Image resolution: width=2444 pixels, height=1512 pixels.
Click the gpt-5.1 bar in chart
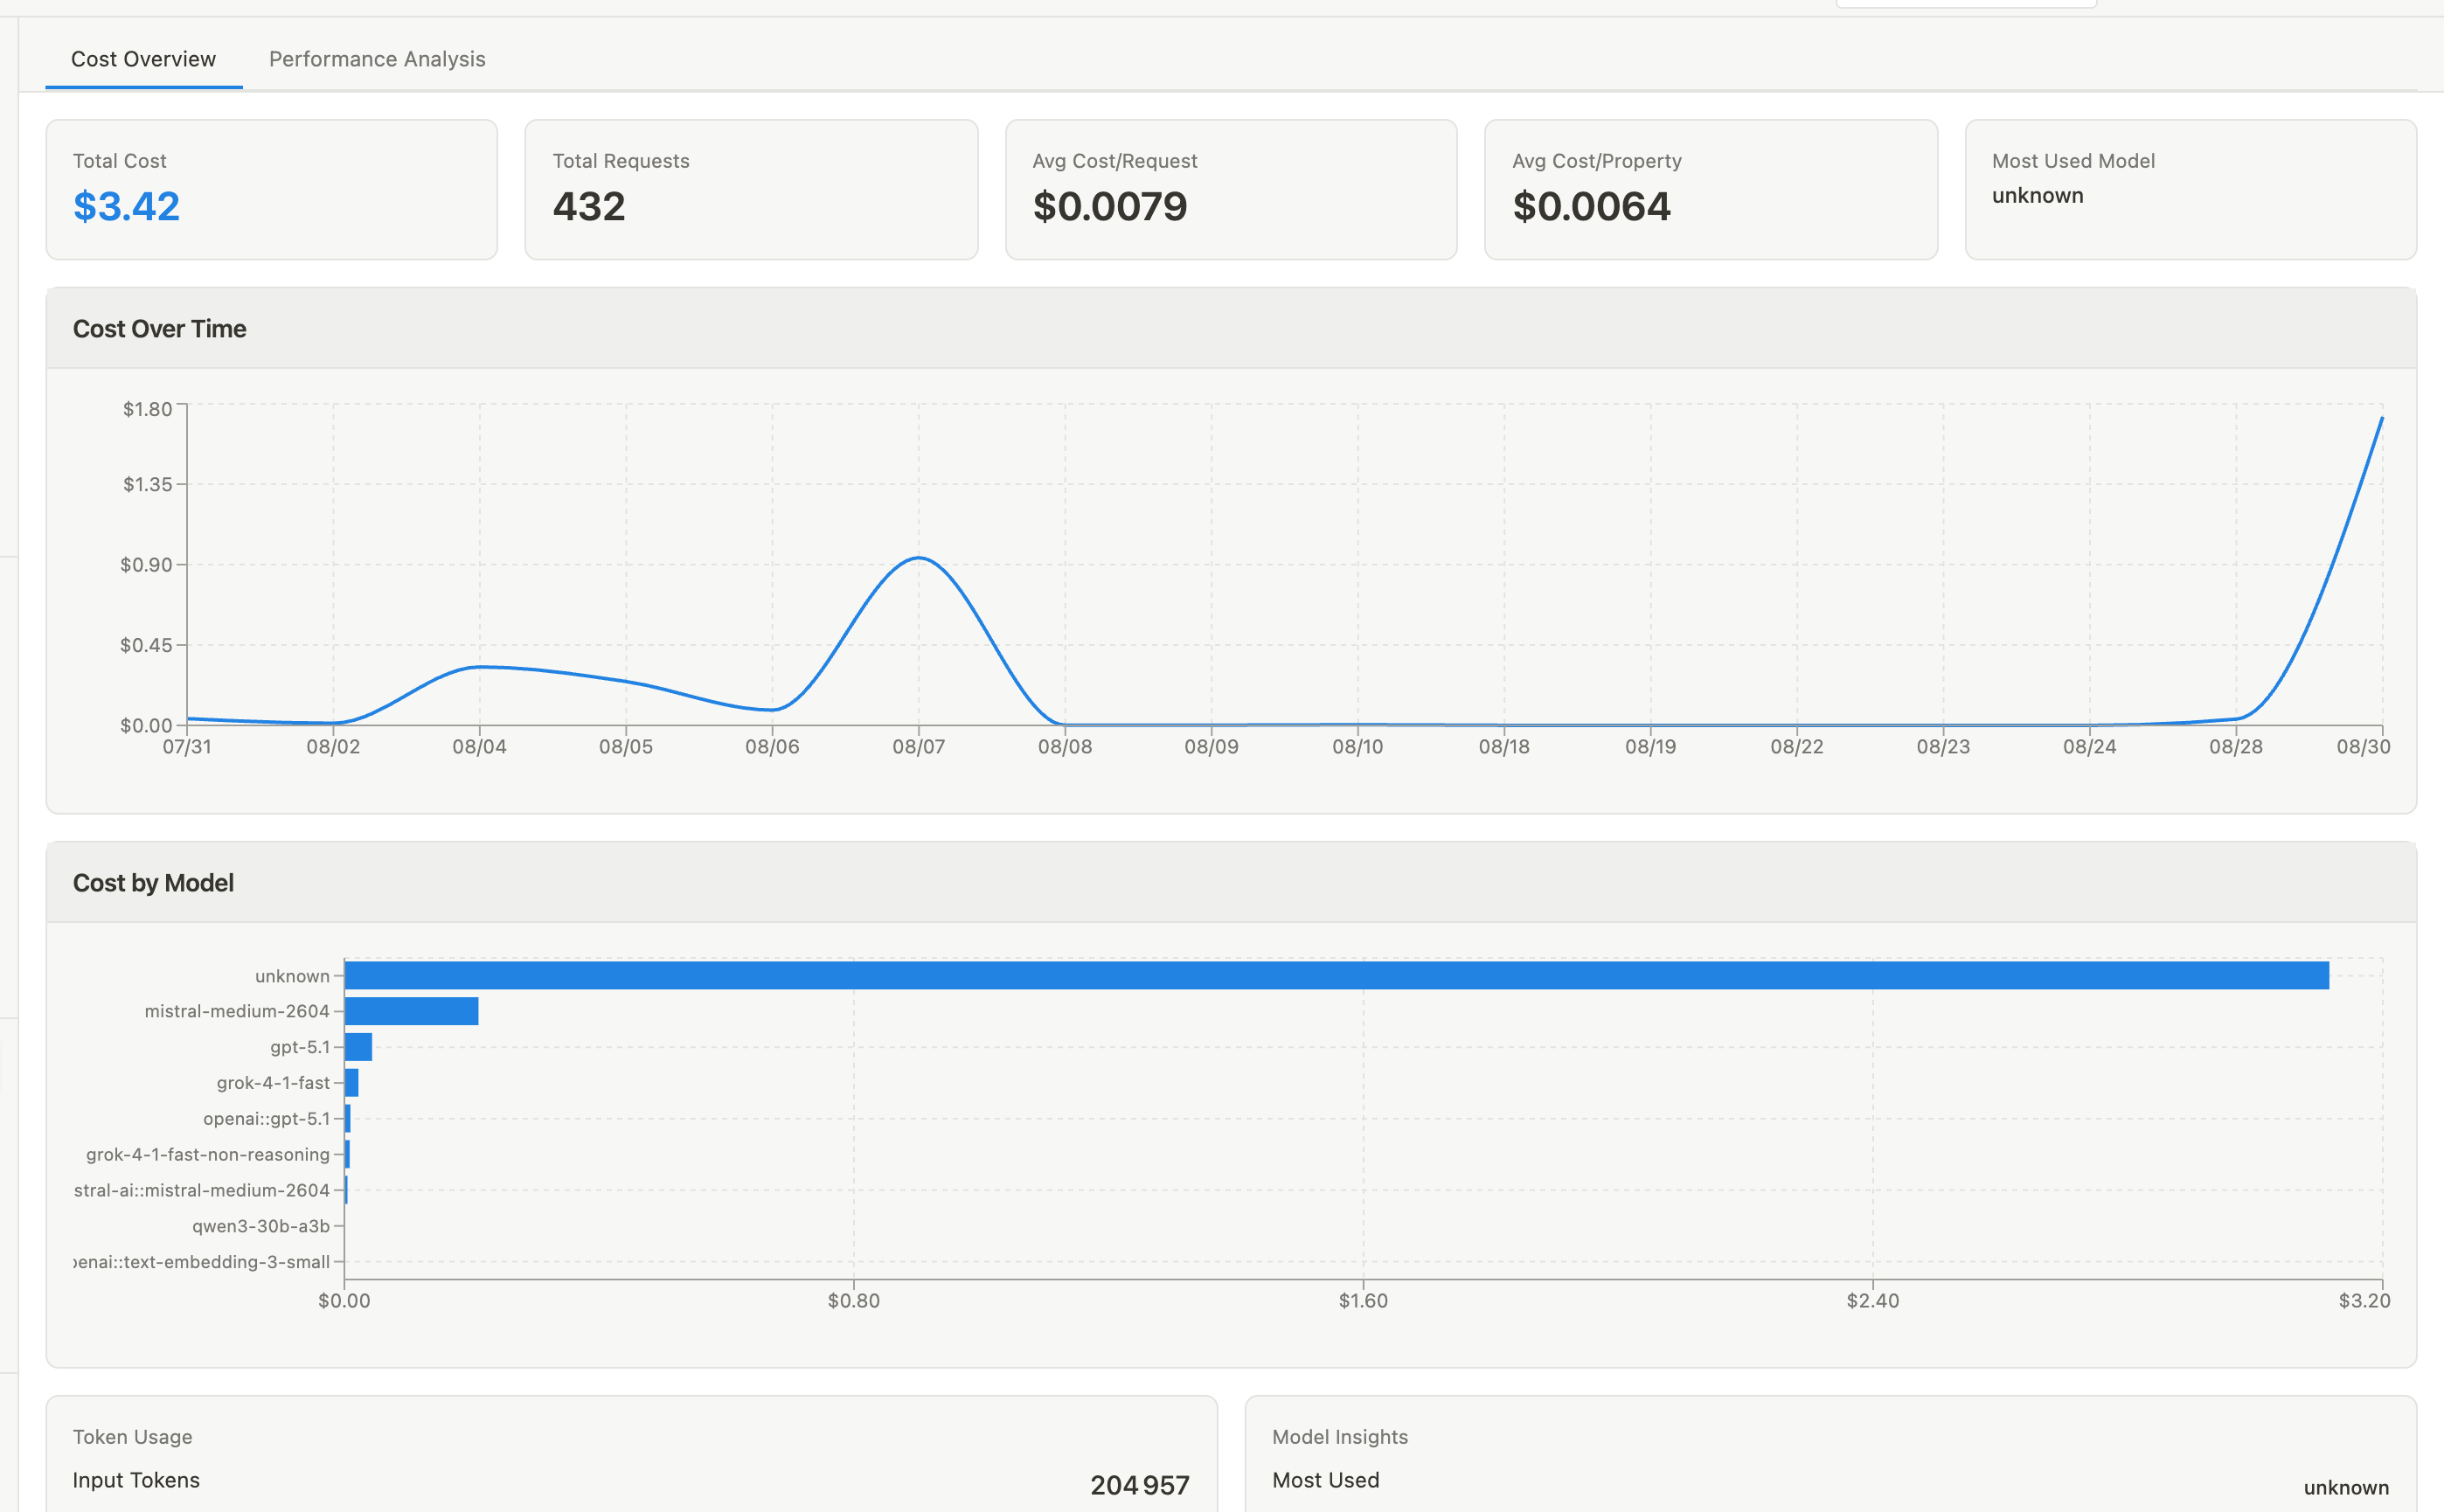coord(358,1047)
